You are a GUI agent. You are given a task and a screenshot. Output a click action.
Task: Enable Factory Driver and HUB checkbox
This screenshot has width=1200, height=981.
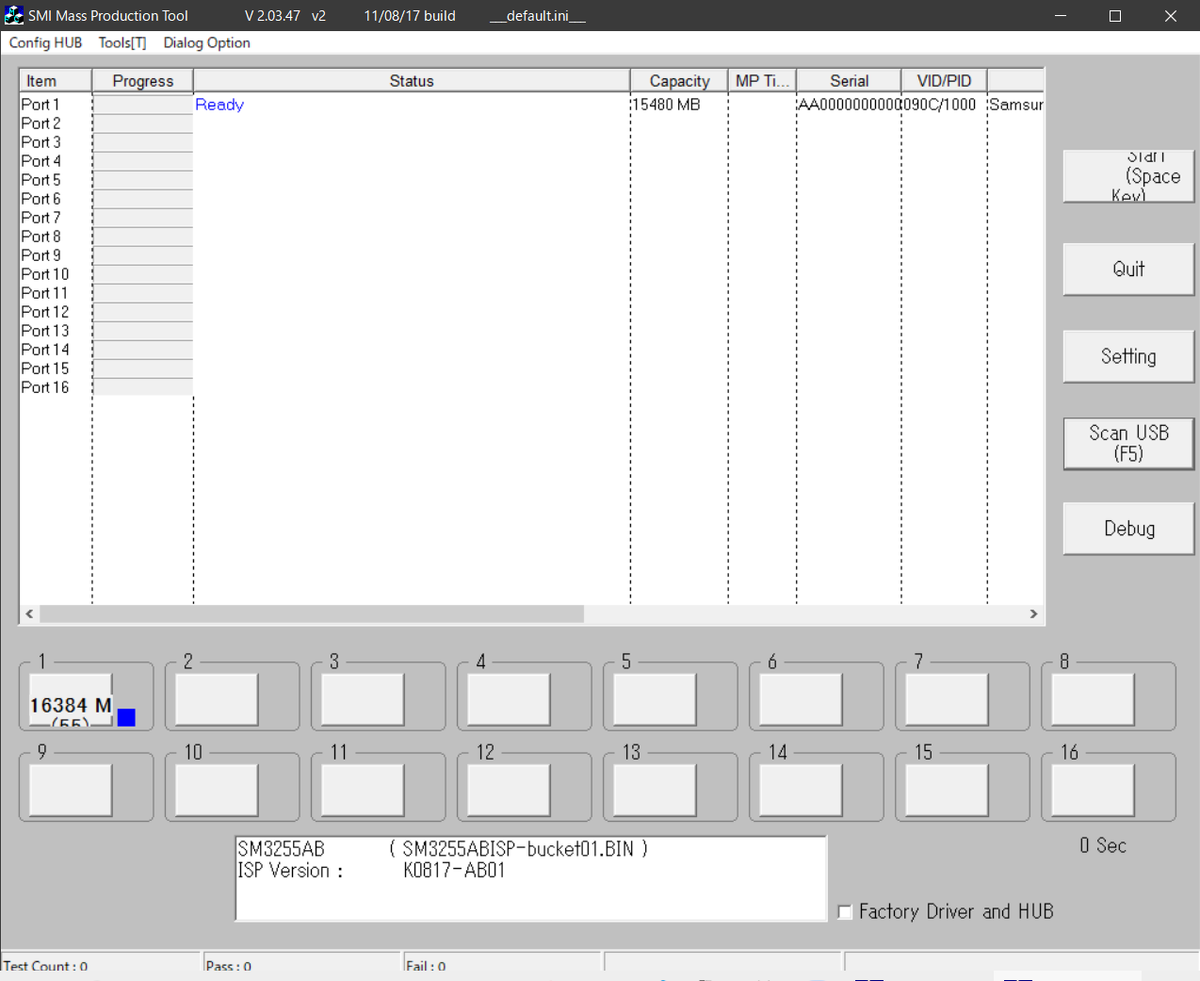click(846, 912)
